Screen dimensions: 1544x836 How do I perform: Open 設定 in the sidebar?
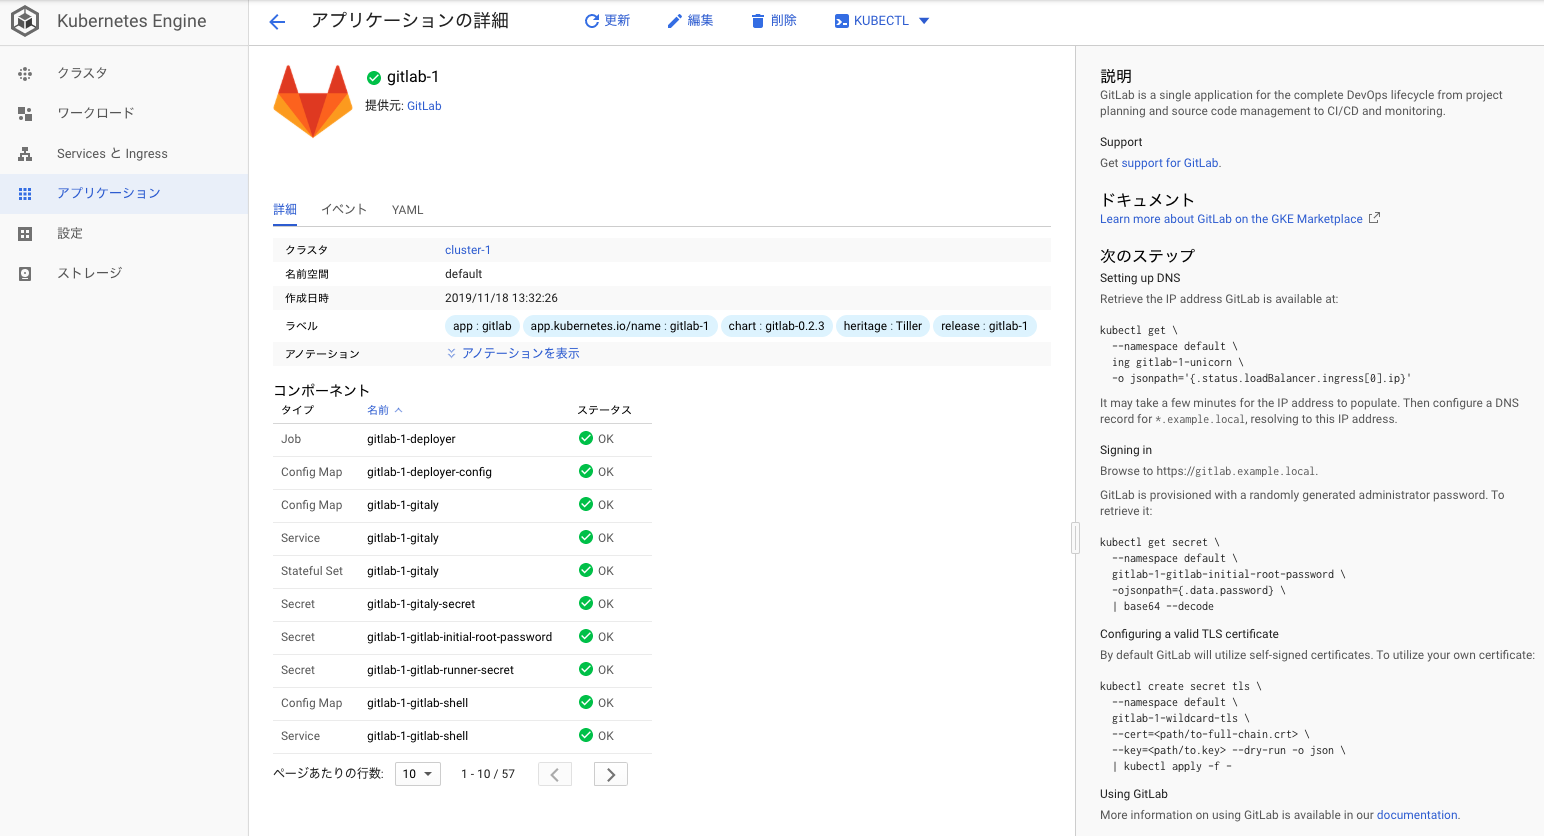124,233
